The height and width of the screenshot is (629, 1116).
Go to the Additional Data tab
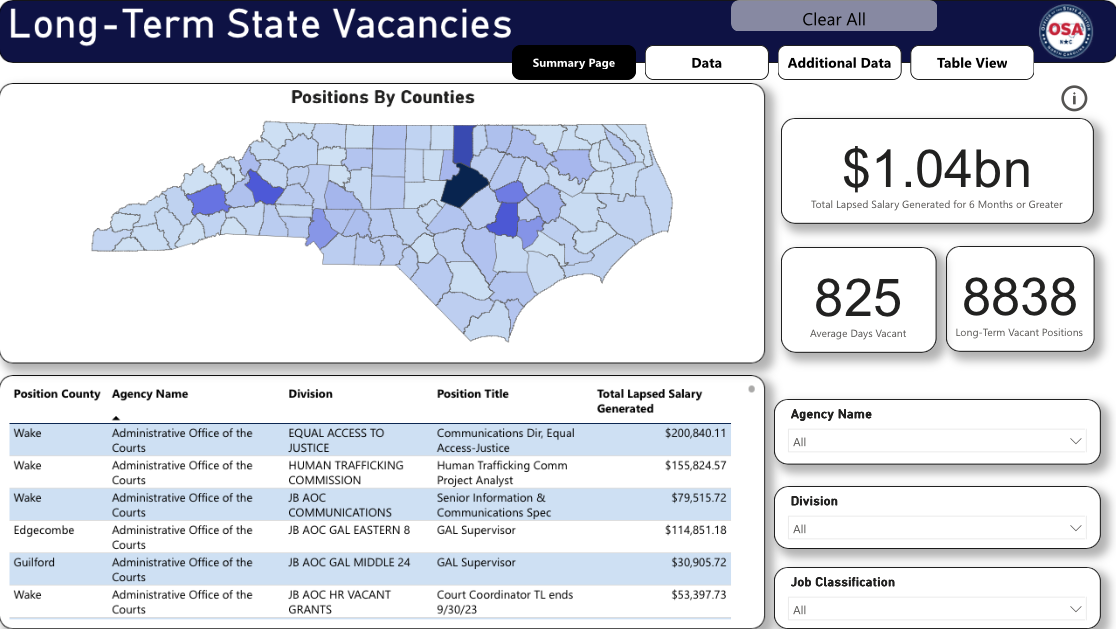click(839, 63)
